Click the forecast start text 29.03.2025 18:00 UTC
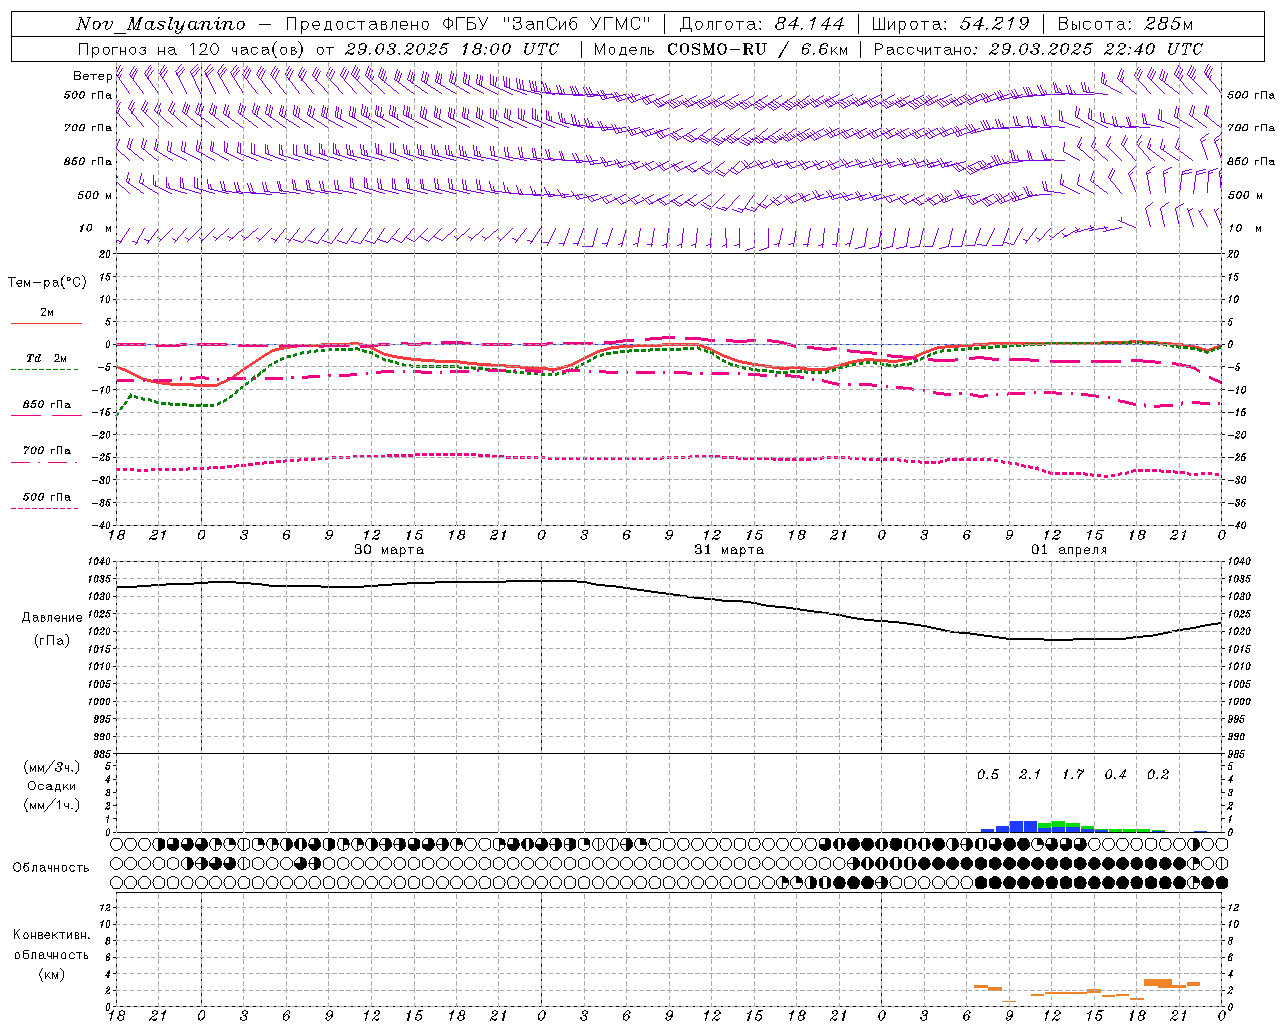The image size is (1280, 1024). tap(452, 49)
